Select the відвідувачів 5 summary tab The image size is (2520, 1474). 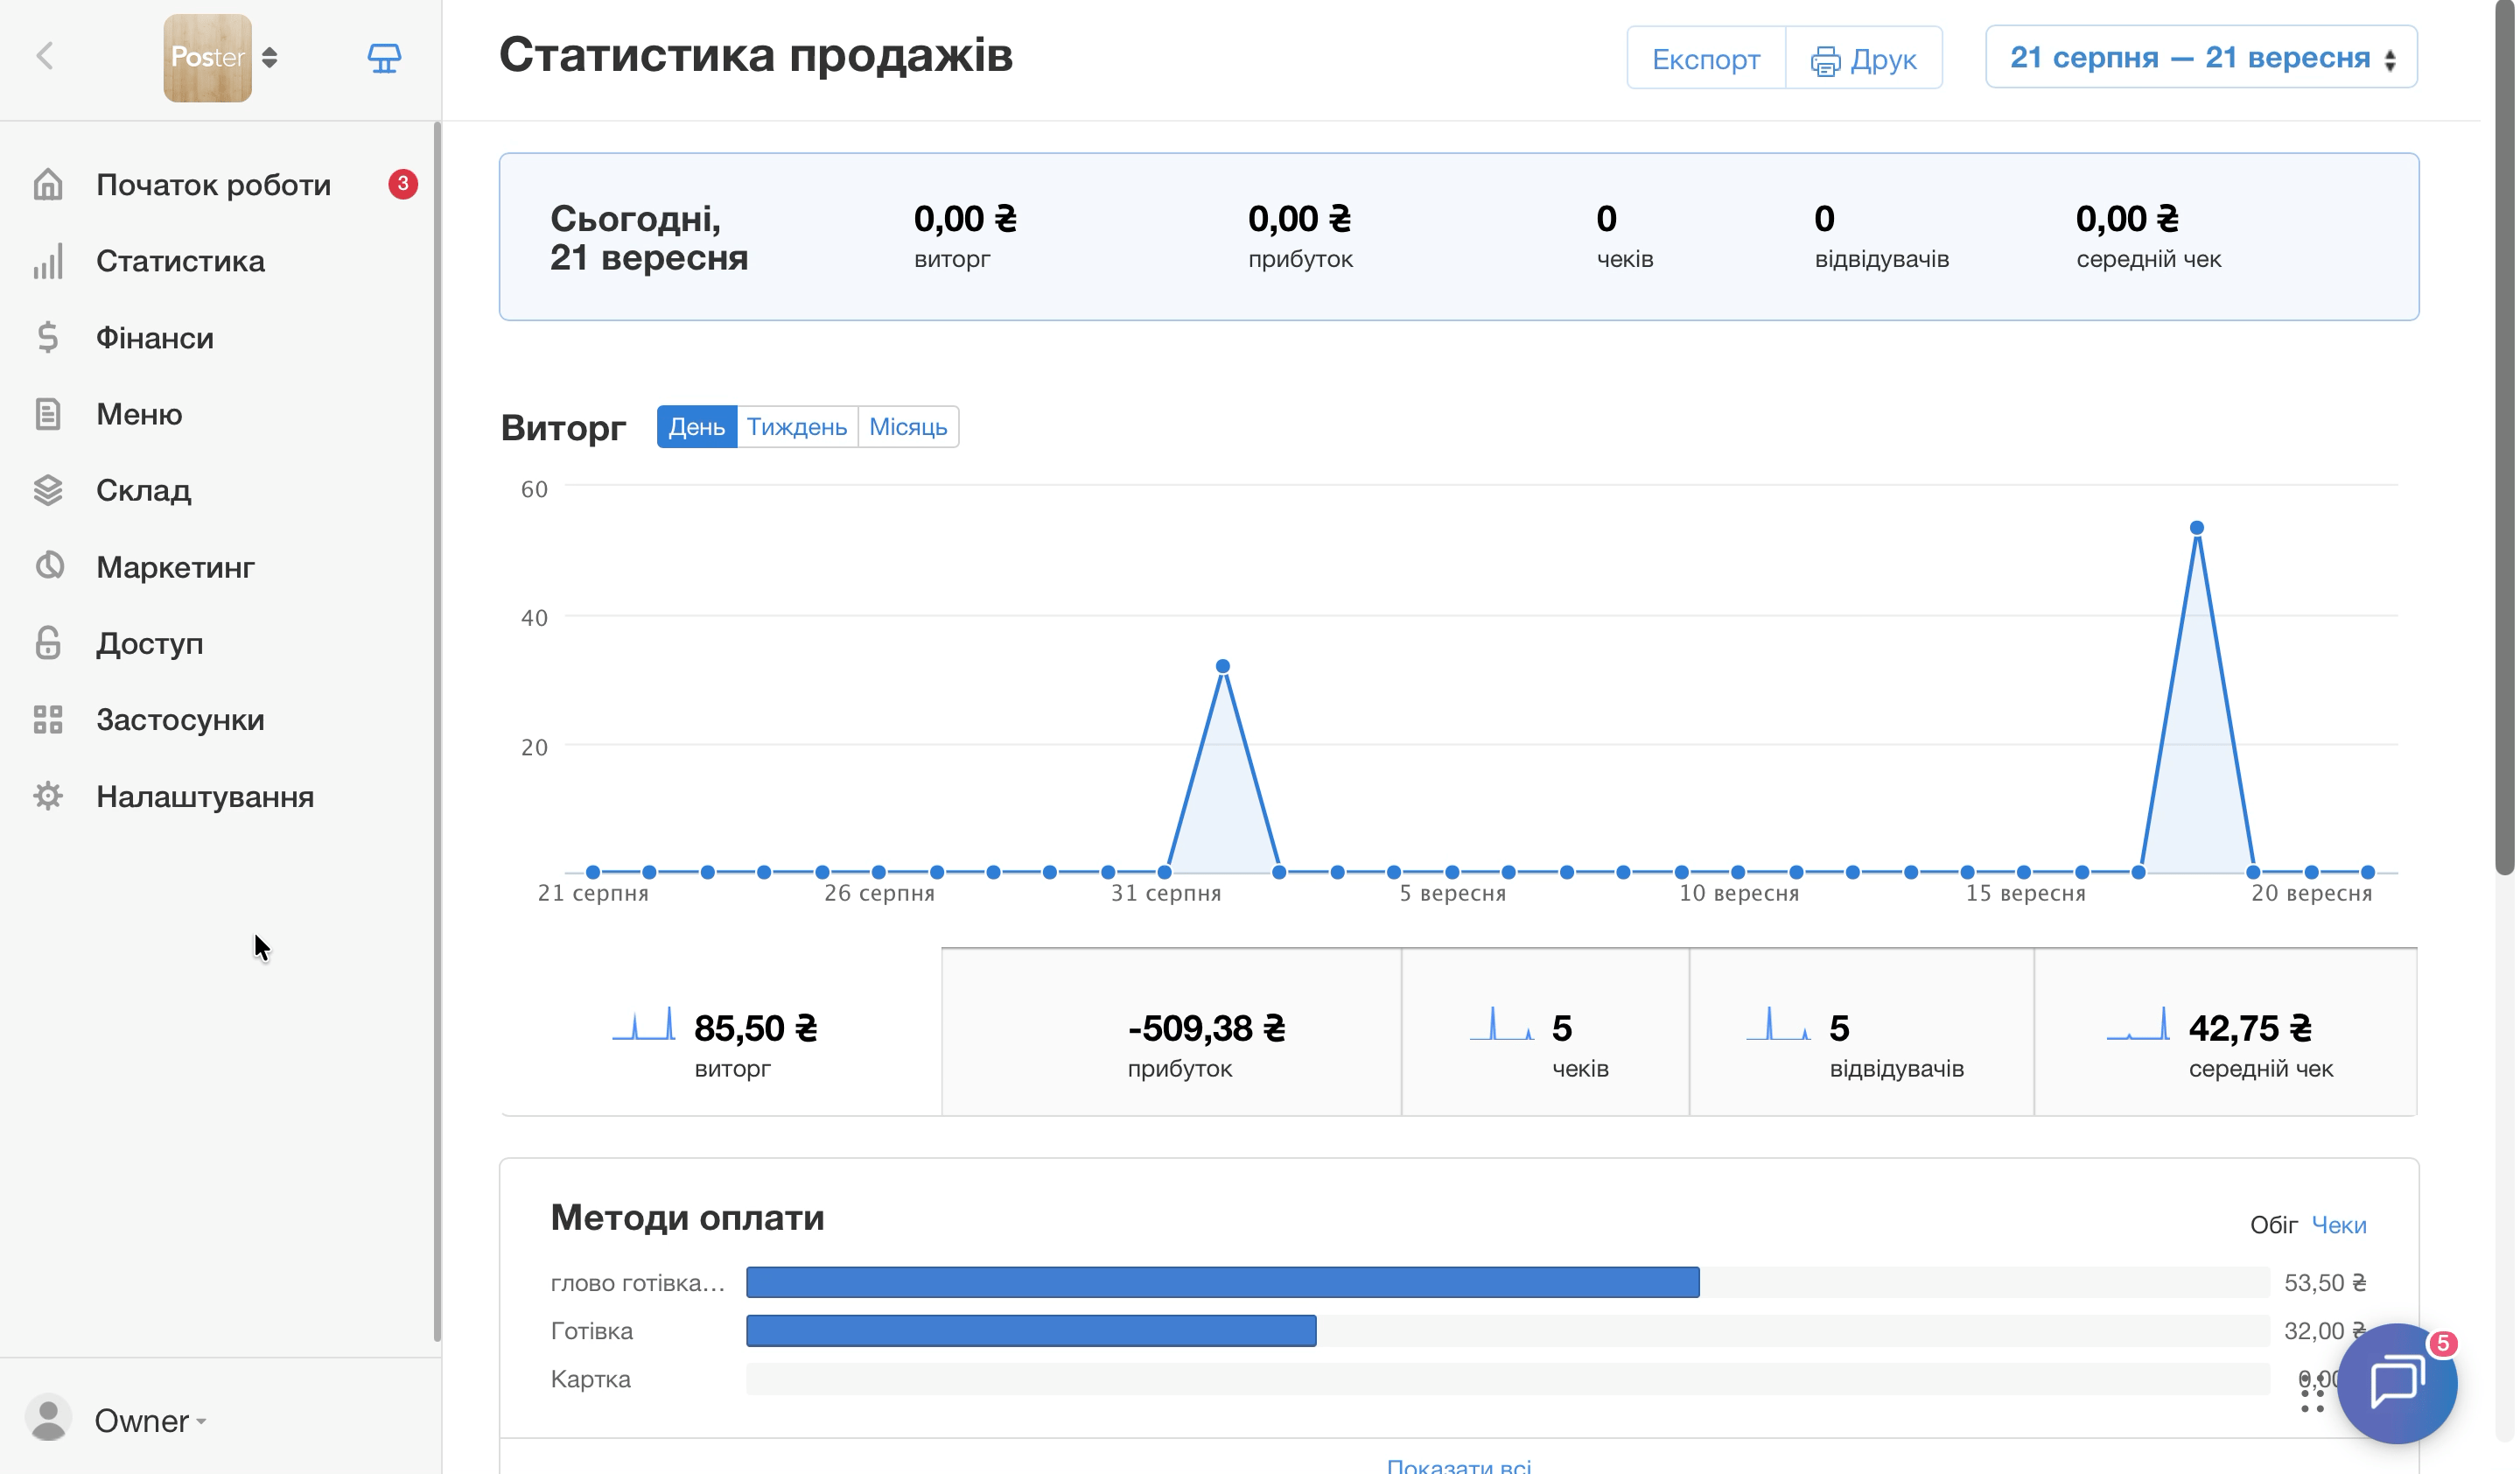(1862, 1032)
